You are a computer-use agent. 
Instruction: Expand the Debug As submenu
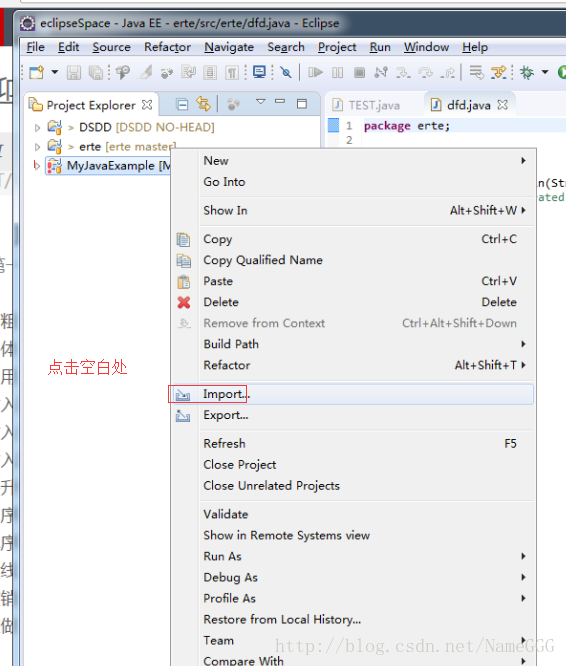352,577
